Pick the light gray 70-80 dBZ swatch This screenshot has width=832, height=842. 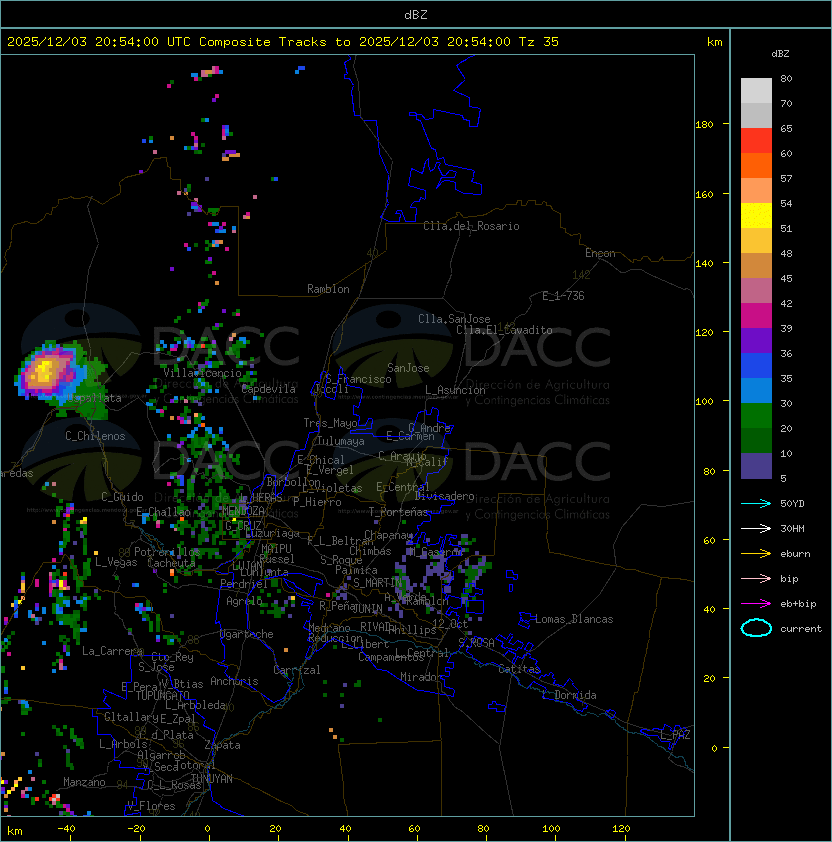point(756,91)
